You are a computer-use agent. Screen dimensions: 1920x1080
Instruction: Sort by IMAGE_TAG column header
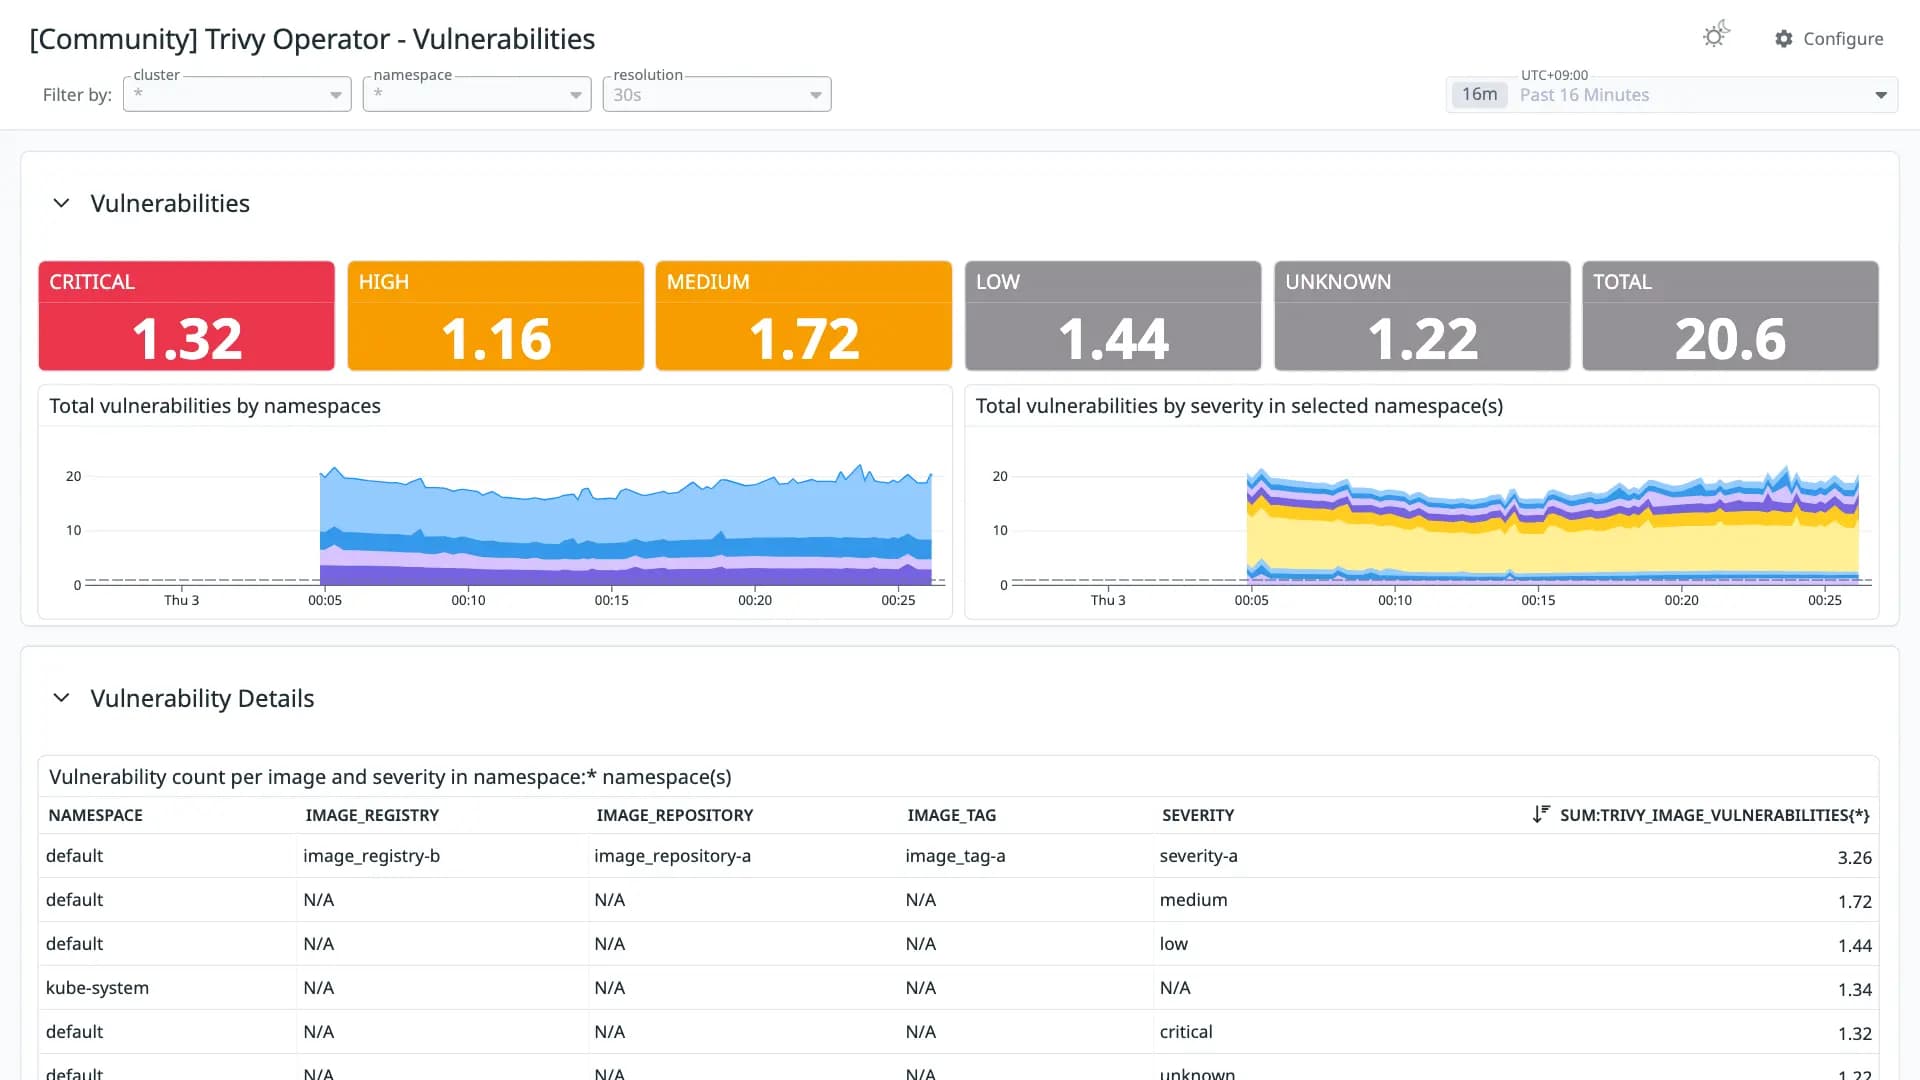[952, 815]
